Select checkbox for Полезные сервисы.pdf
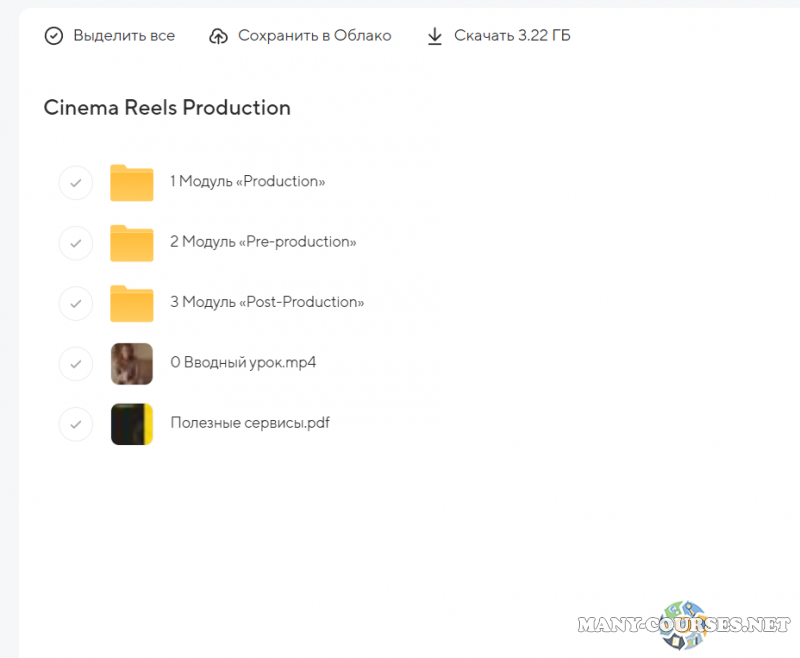 click(76, 424)
